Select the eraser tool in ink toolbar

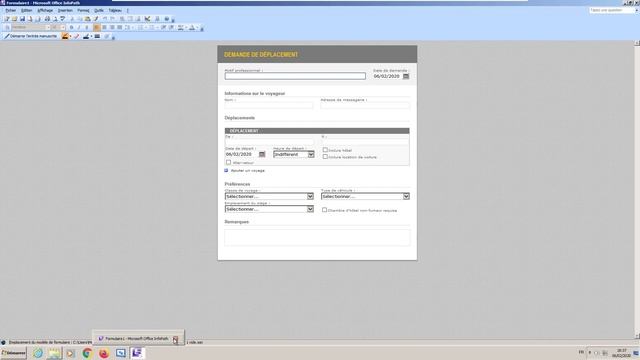click(76, 36)
